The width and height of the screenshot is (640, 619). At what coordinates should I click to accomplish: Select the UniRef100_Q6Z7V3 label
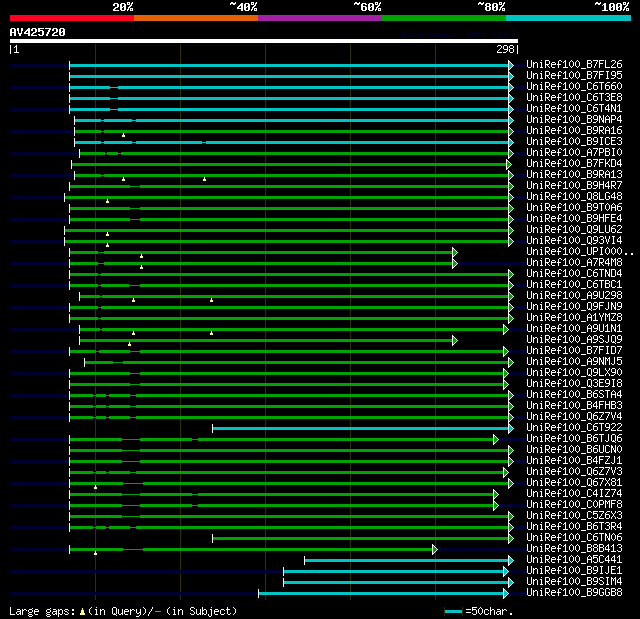pyautogui.click(x=574, y=472)
